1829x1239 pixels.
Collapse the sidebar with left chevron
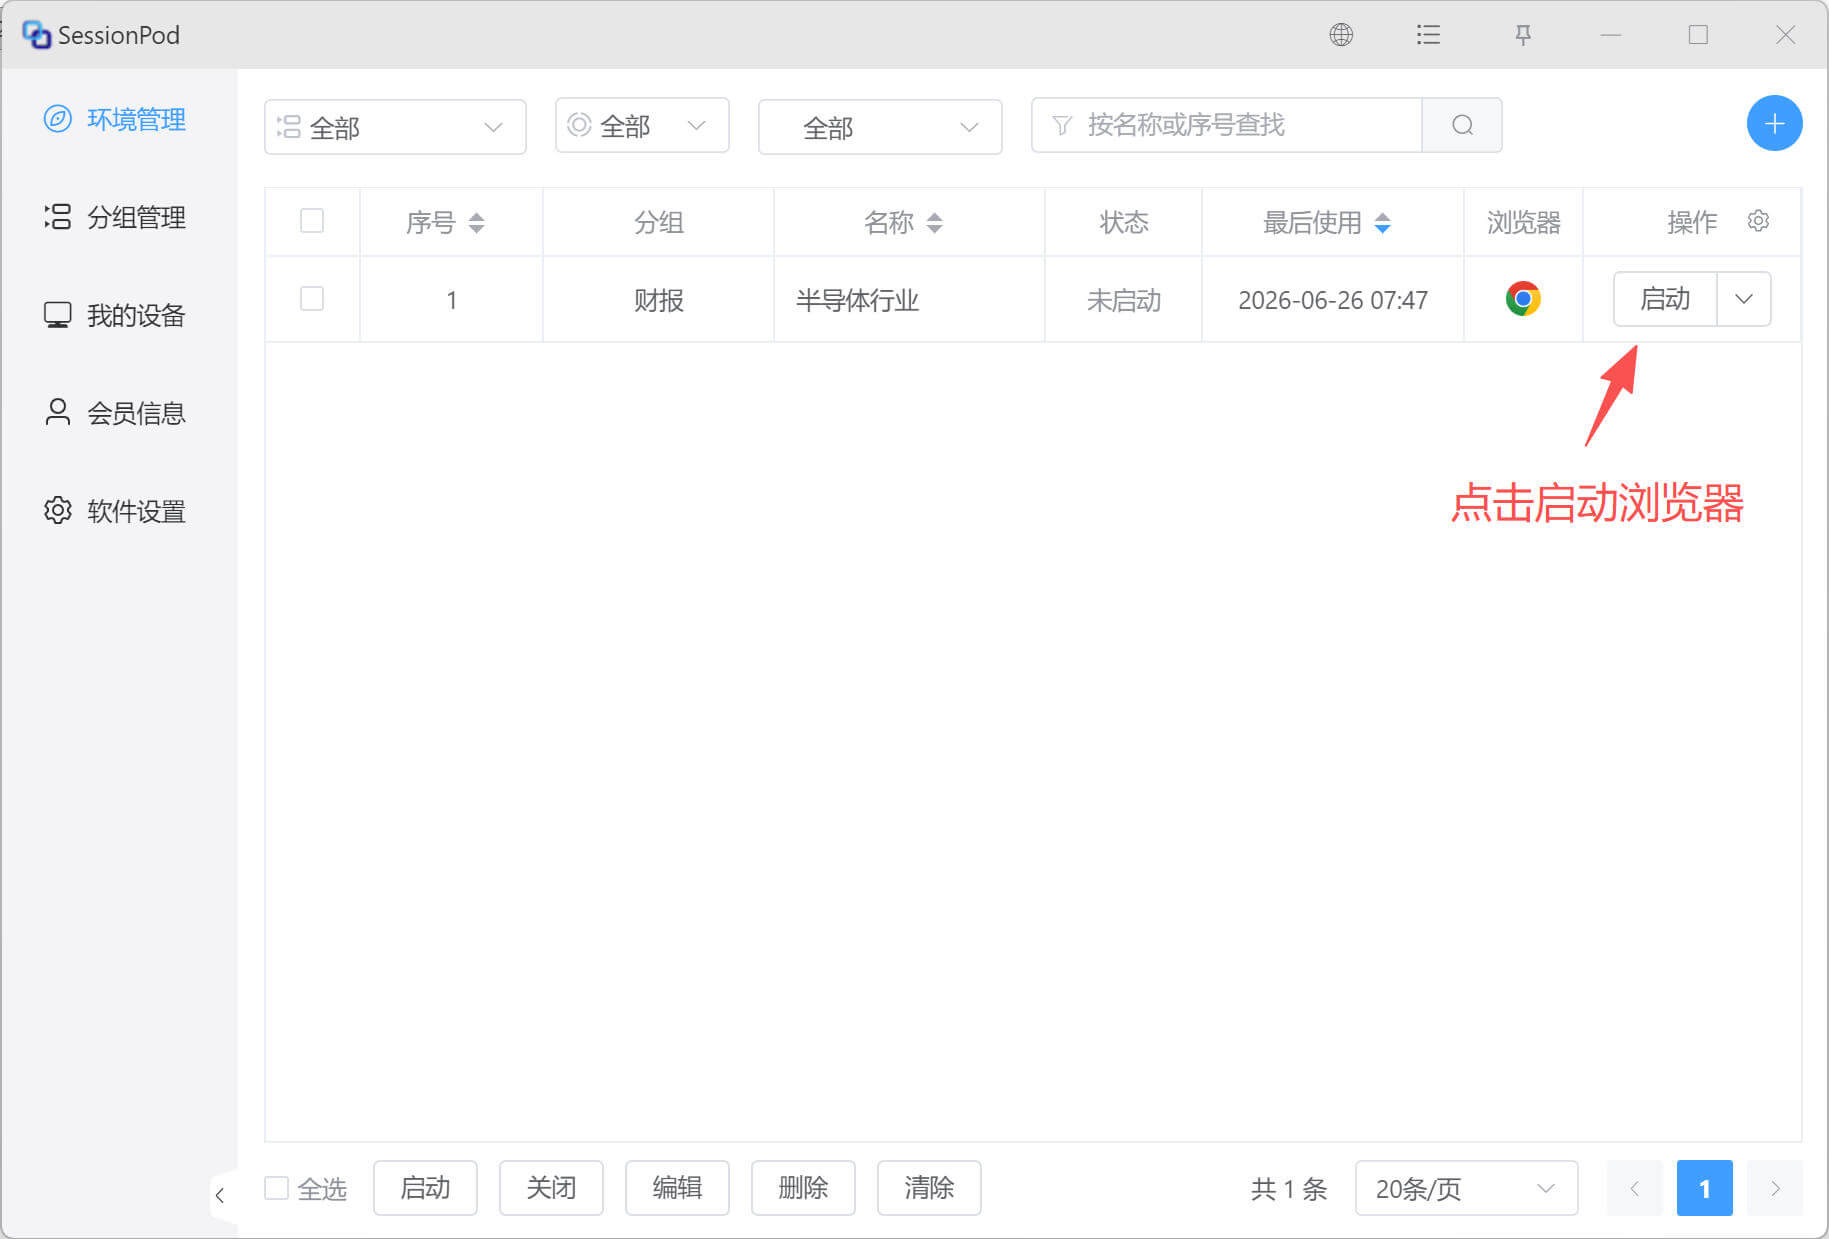tap(220, 1195)
